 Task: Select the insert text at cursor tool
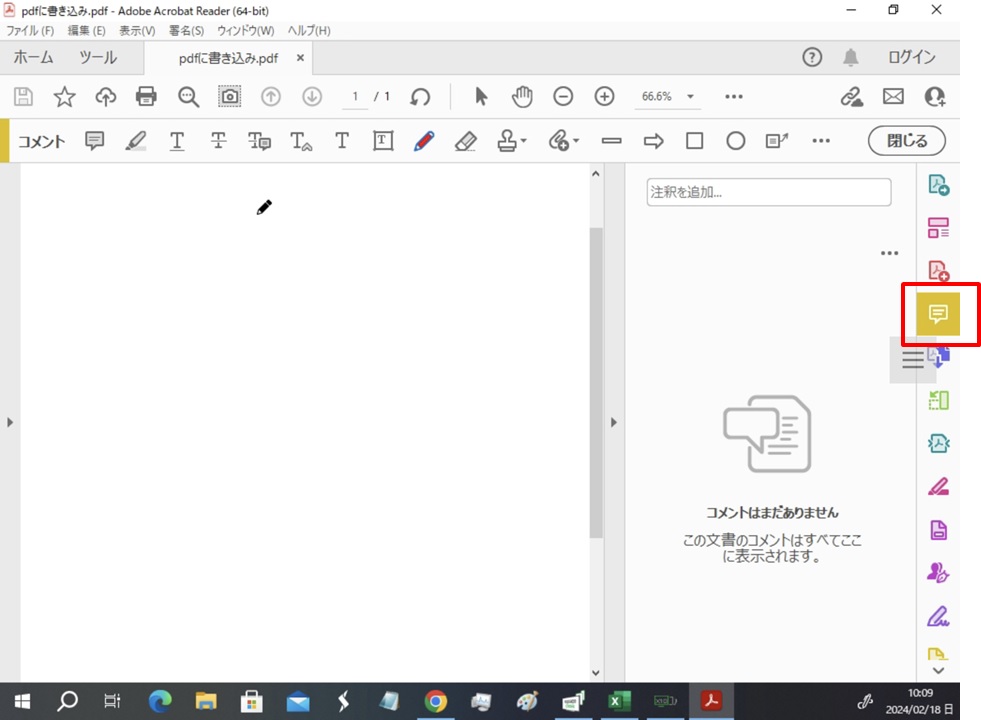pyautogui.click(x=301, y=141)
